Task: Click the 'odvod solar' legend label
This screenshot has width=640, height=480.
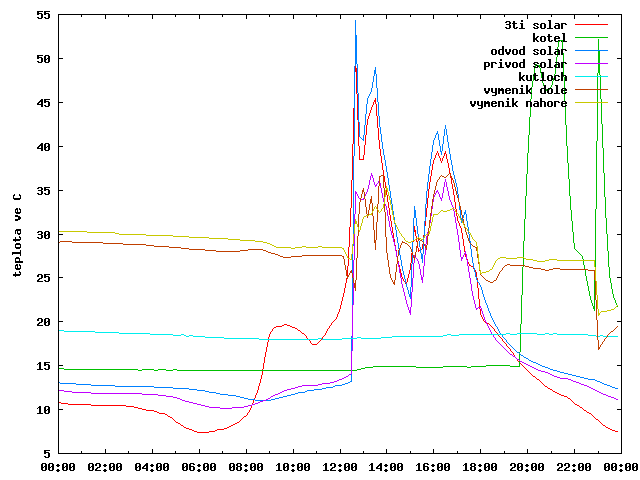Action: point(529,51)
